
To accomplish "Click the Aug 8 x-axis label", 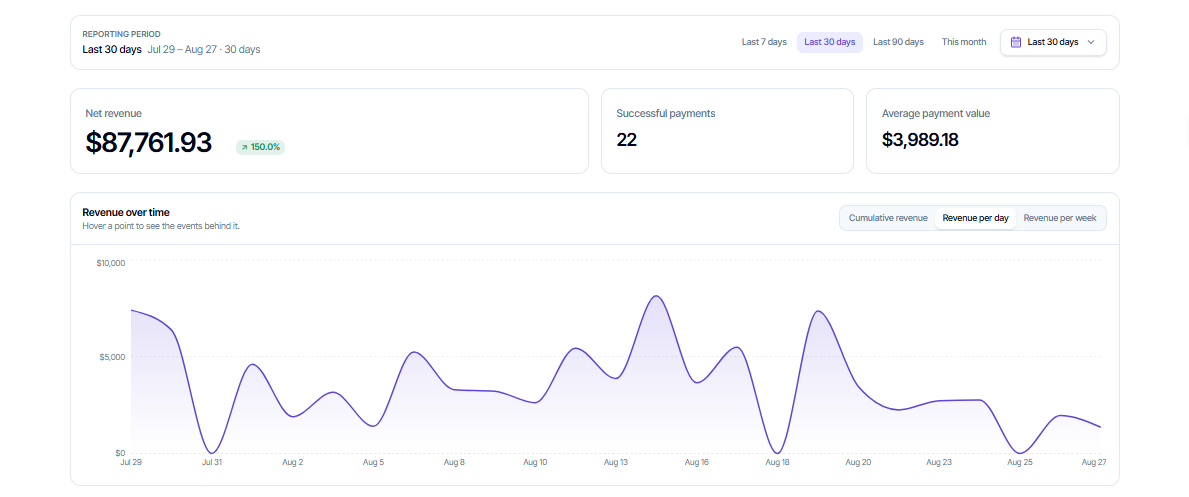I will coord(454,462).
